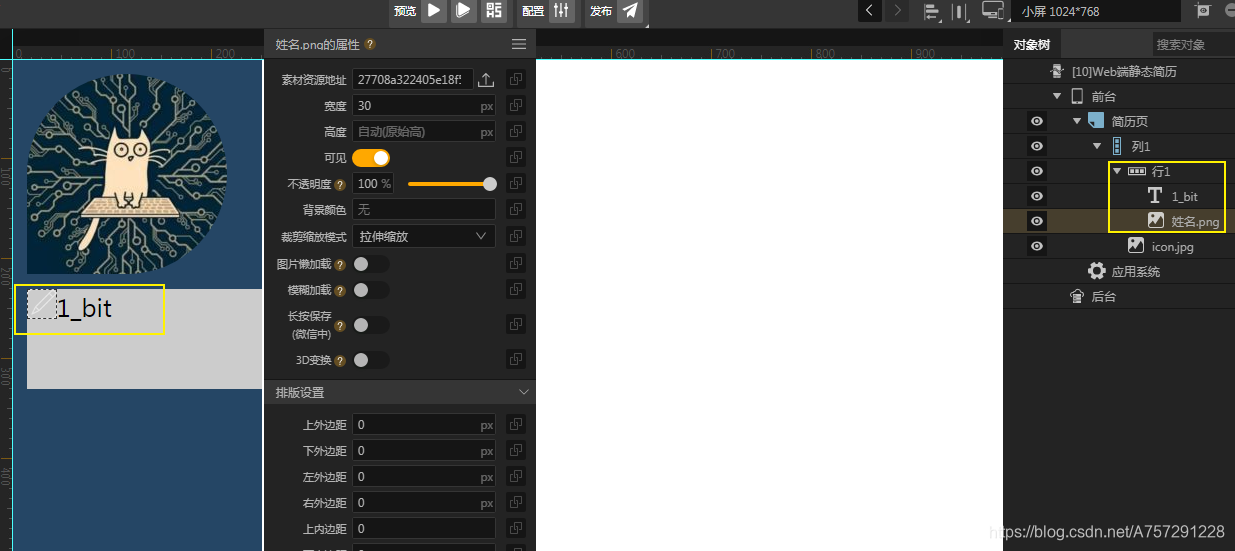
Task: Collapse the 列1 tree node
Action: click(x=1096, y=146)
